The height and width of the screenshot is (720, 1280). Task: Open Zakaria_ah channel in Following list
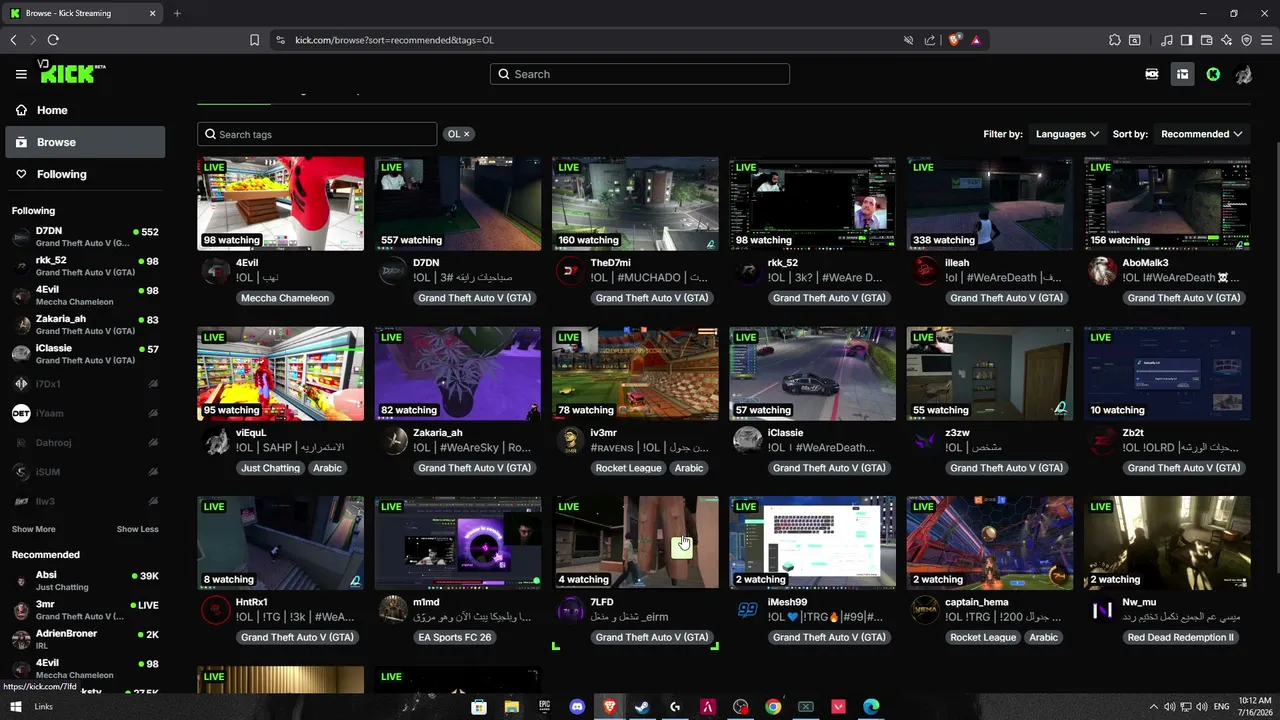click(85, 325)
